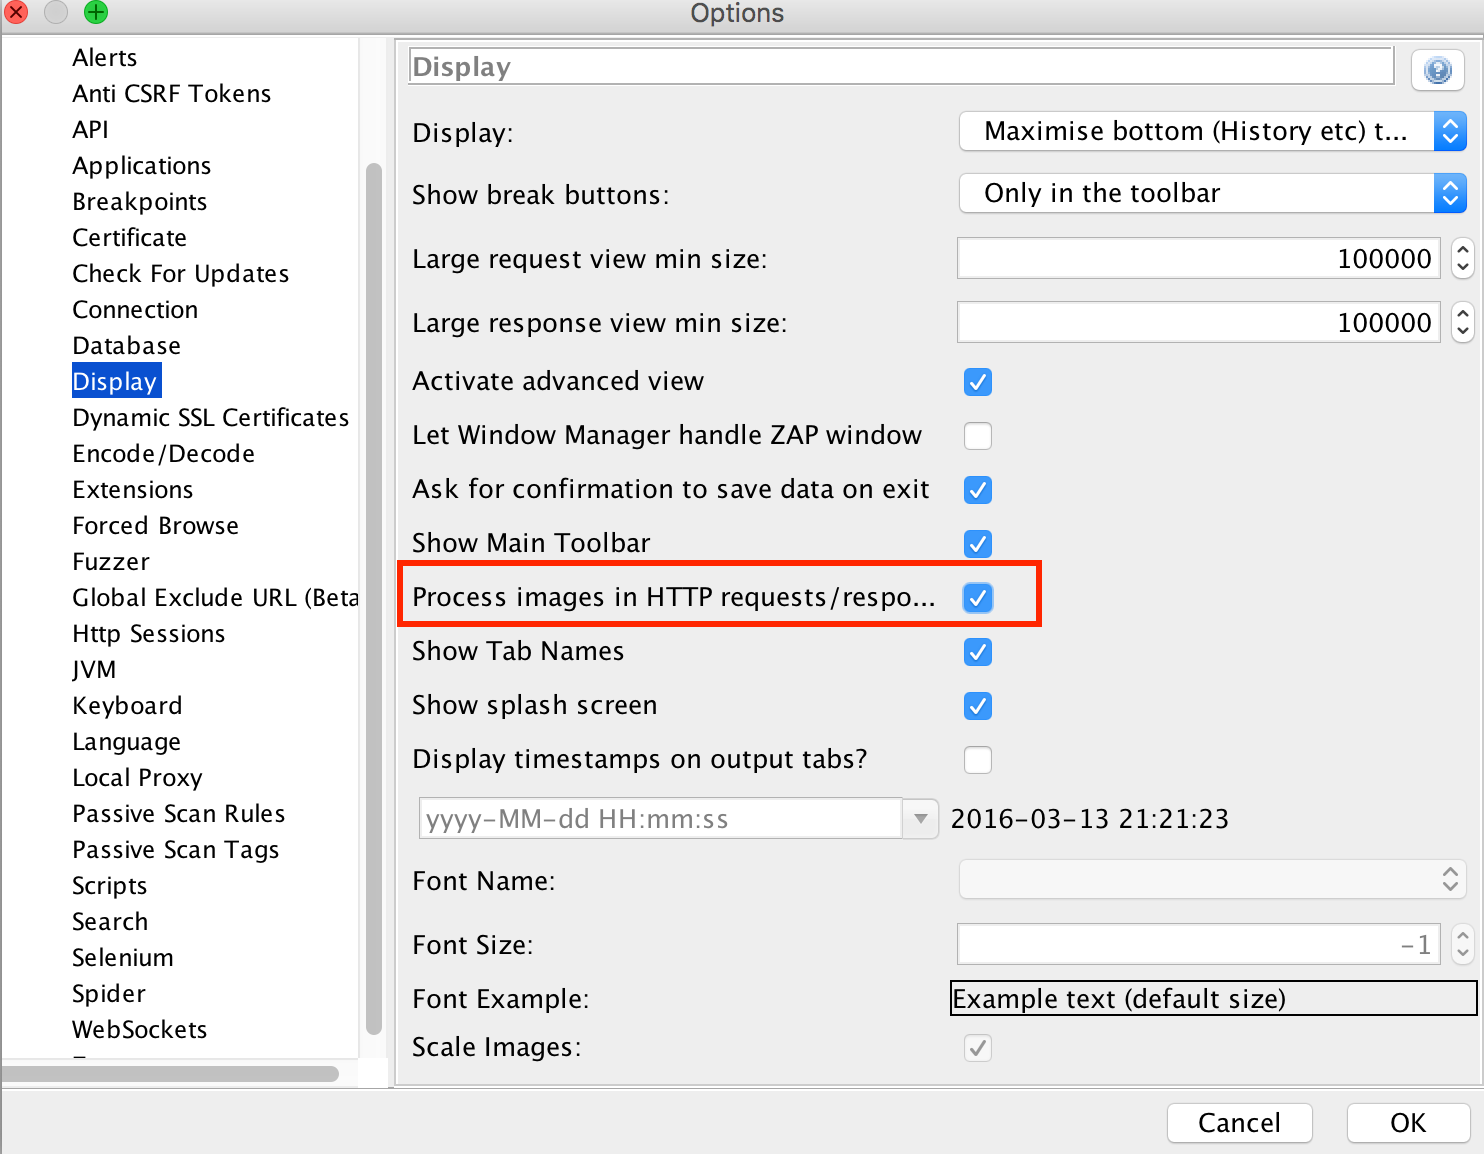Open the timestamp format dropdown
The image size is (1484, 1154).
[x=919, y=818]
